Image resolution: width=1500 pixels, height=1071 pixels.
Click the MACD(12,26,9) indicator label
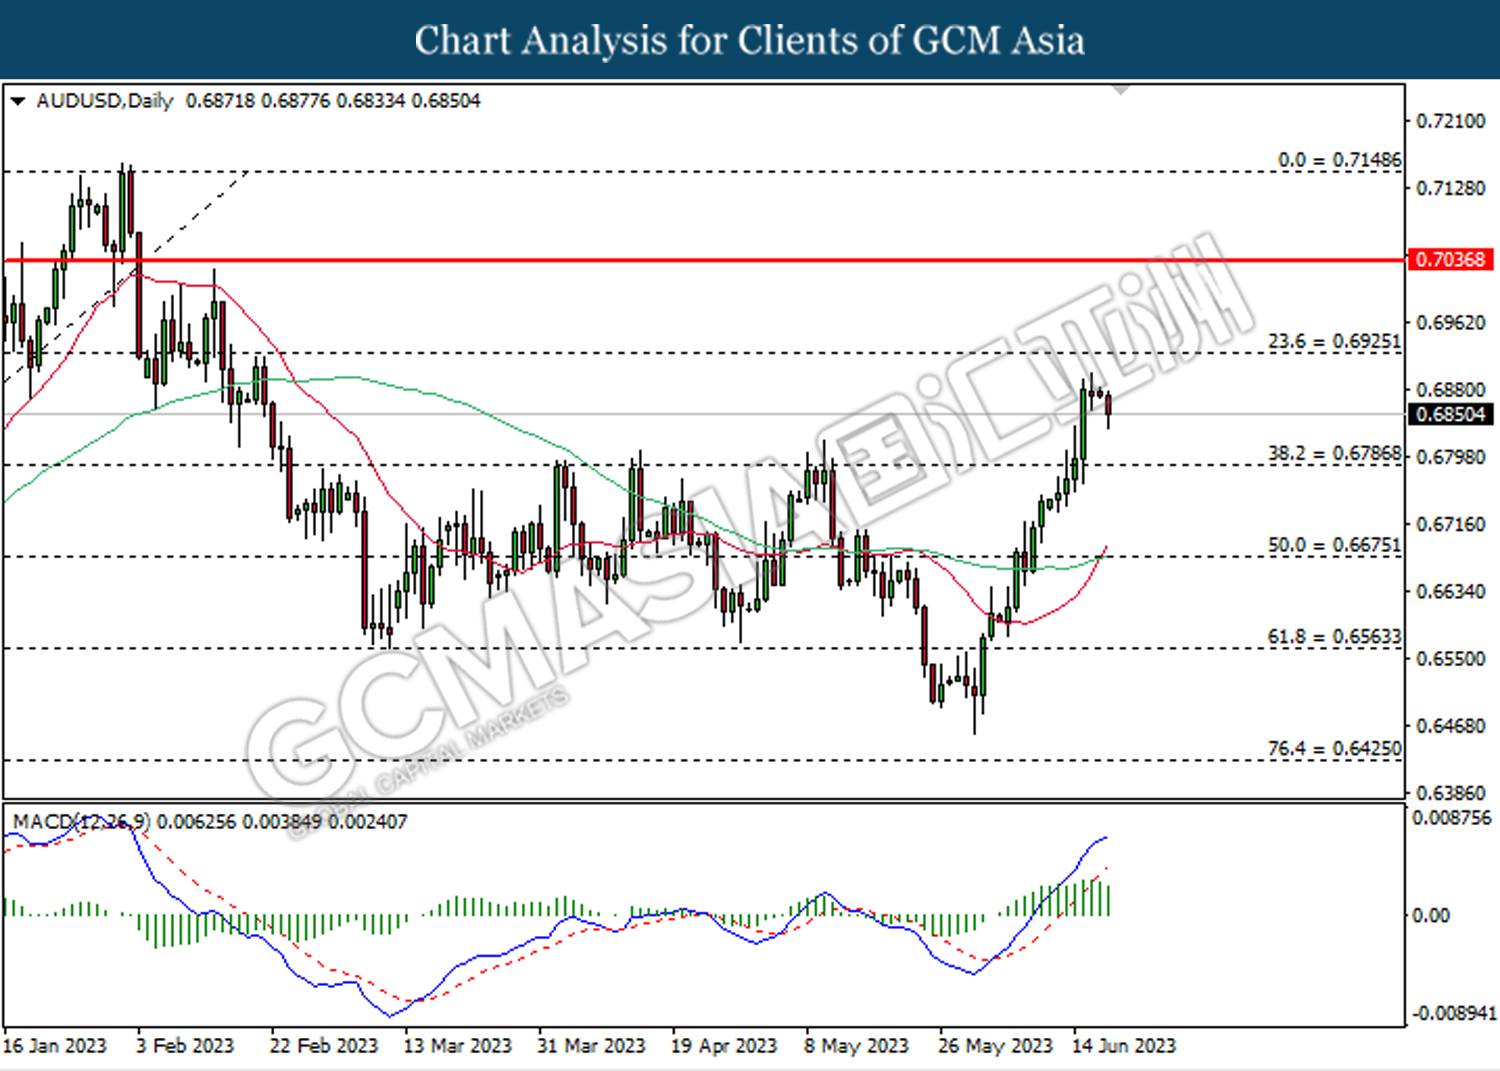coord(82,822)
